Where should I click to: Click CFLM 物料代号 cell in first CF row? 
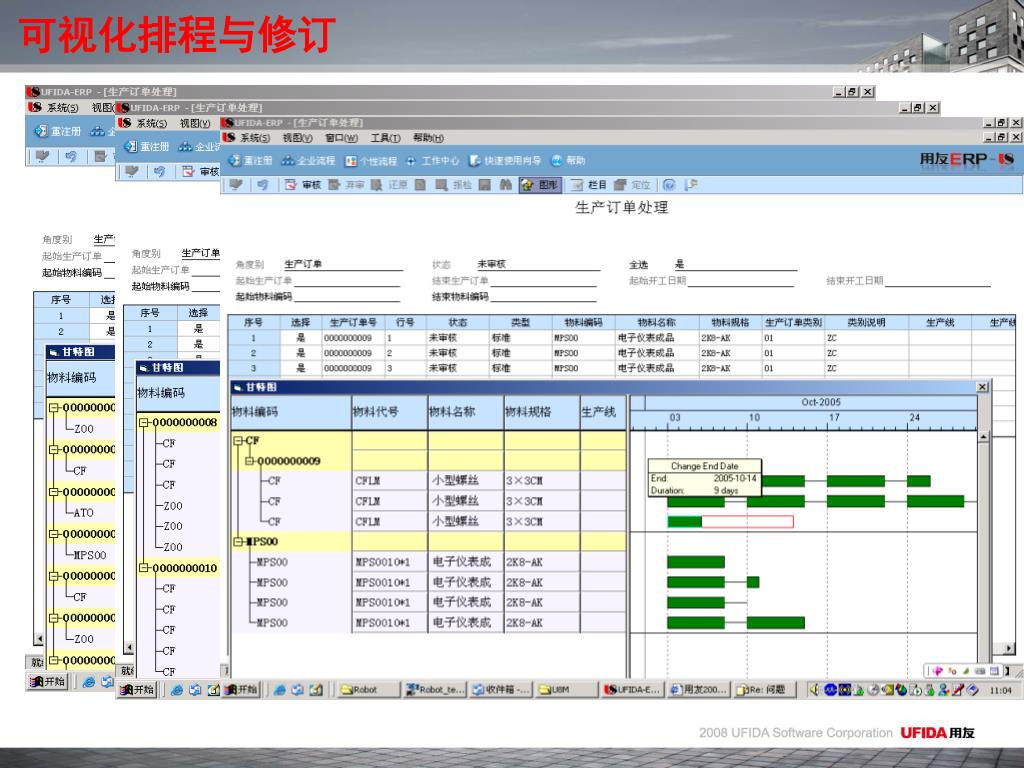[390, 481]
